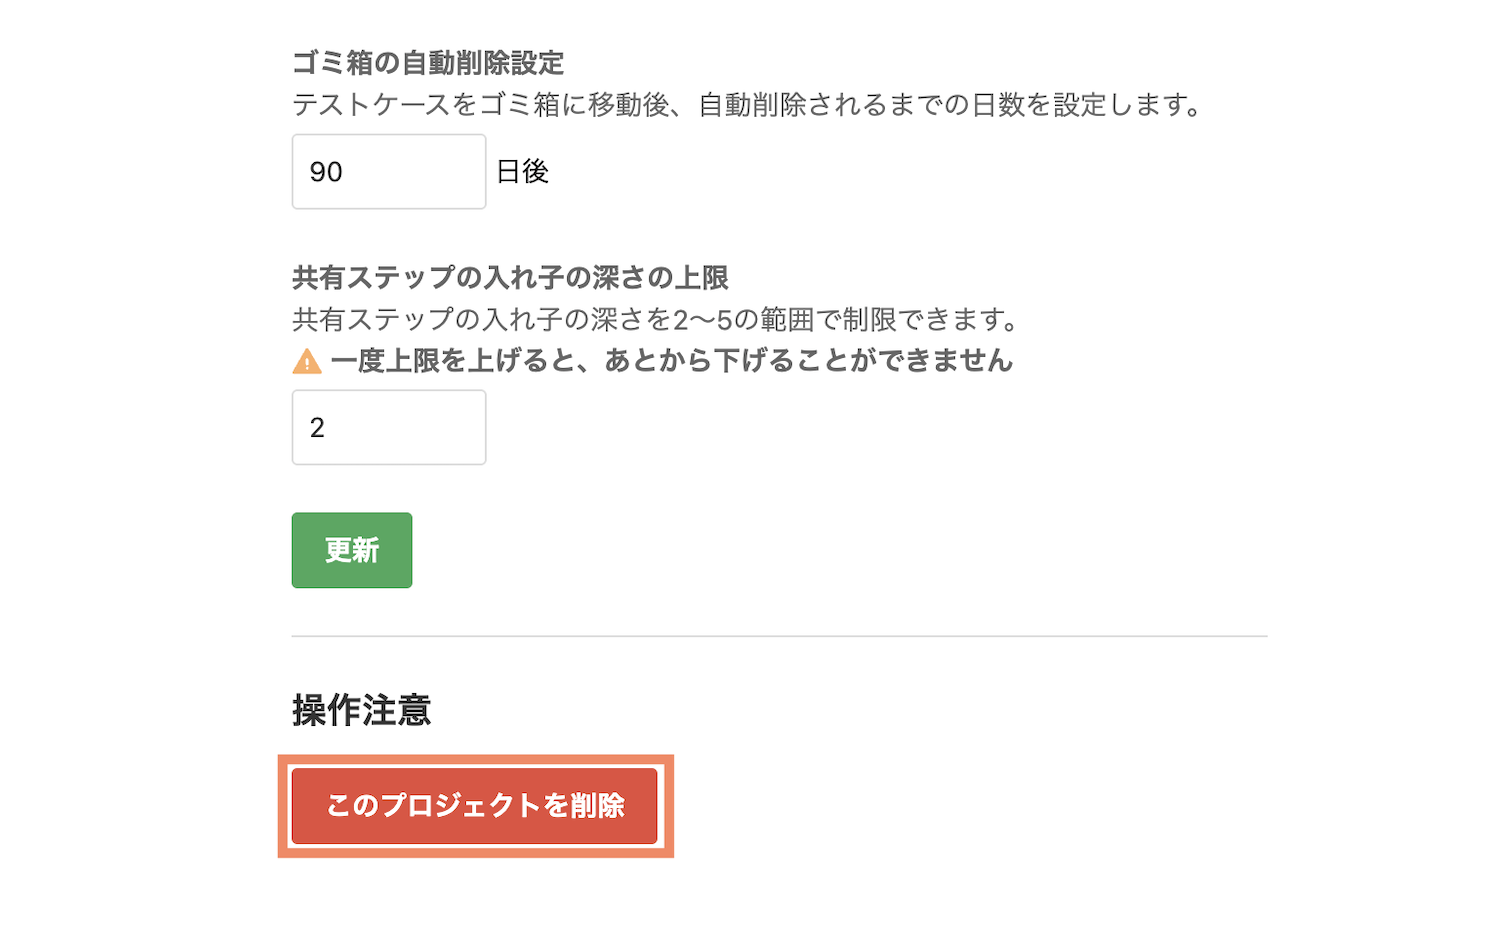This screenshot has height=934, width=1494.
Task: Click the word 自動削除 in the description text
Action: click(752, 105)
